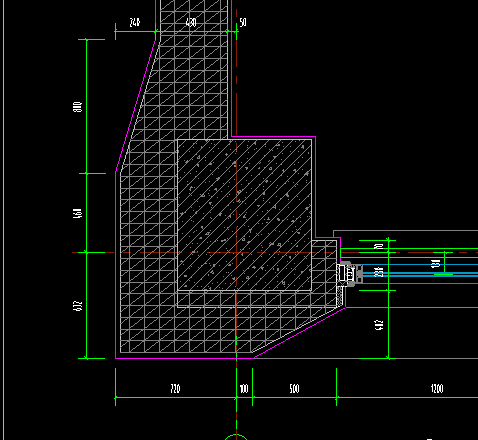This screenshot has width=478, height=440.
Task: Click the magenta sloped edge on left wall
Action: pos(135,106)
